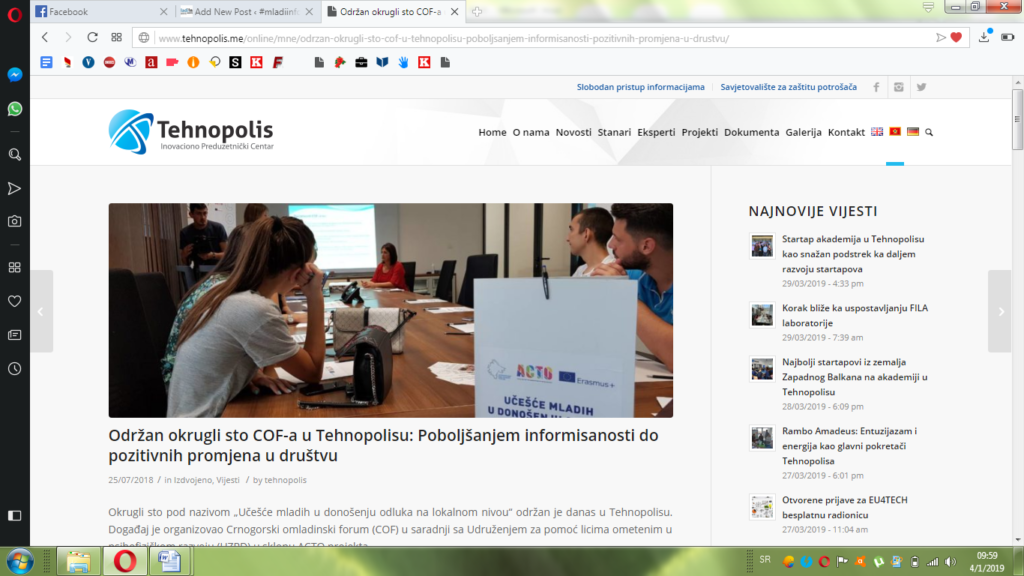Image resolution: width=1024 pixels, height=576 pixels.
Task: Open My Flow in sidebar
Action: (14, 189)
